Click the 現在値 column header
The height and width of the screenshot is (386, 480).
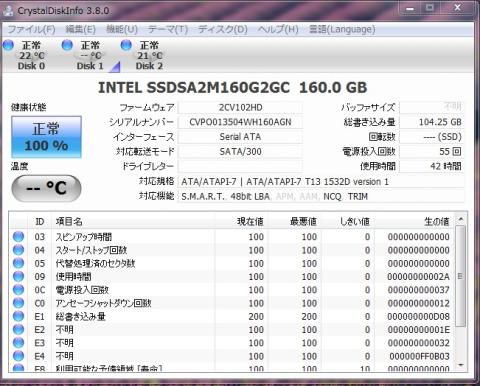tap(242, 221)
